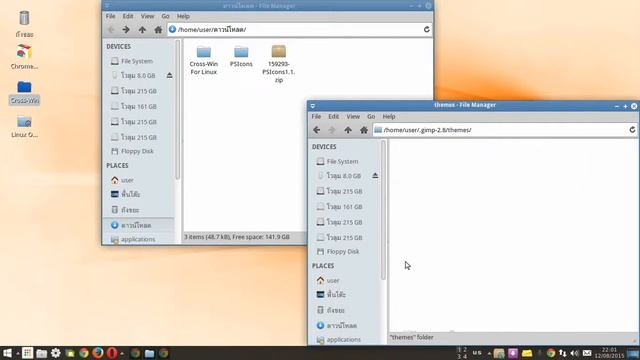The height and width of the screenshot is (360, 640).
Task: Open the PSIcons folder
Action: (x=241, y=56)
